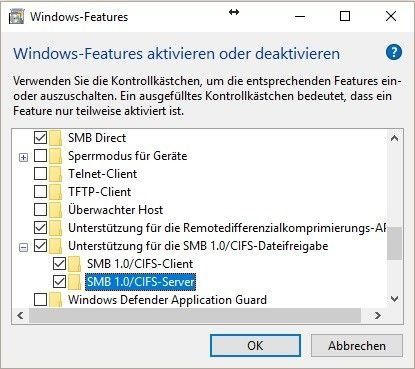Confirm changes with the OK button
This screenshot has height=369, width=415.
click(255, 346)
